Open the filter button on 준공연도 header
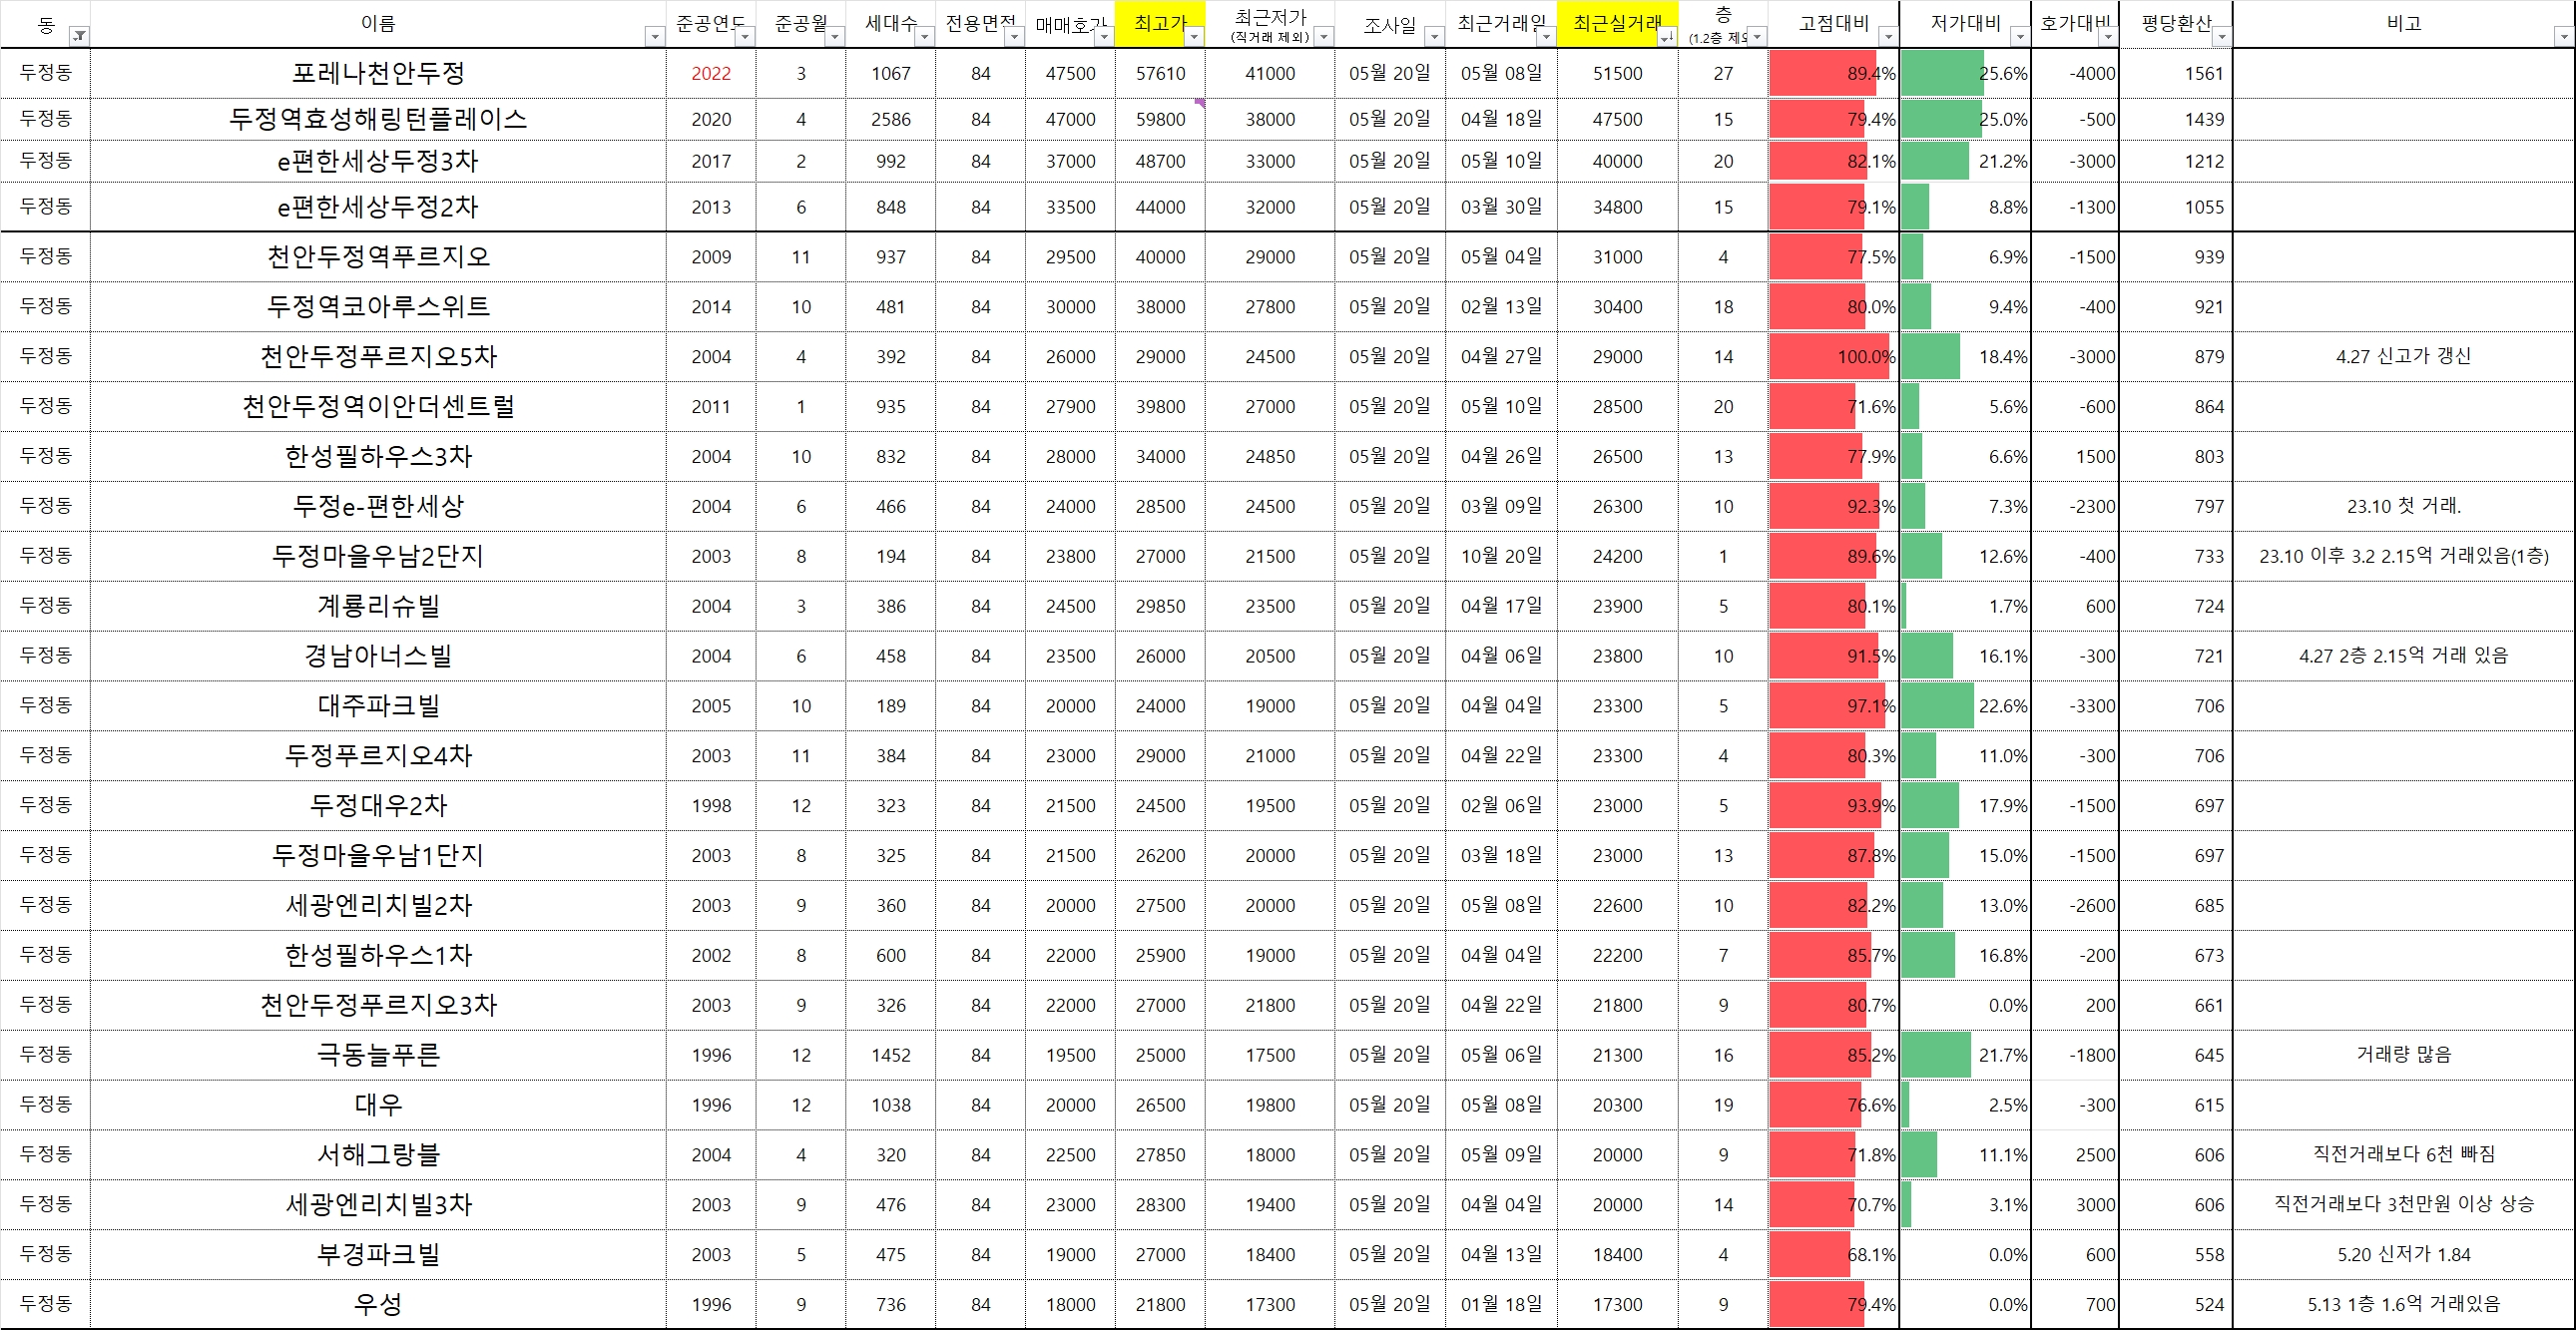 pos(745,37)
